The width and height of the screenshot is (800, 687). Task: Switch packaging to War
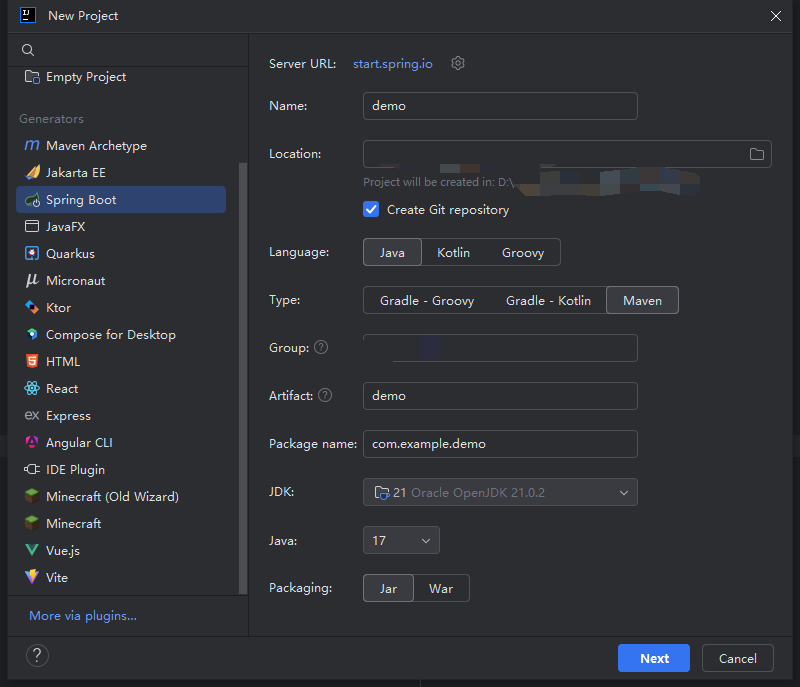pos(441,589)
